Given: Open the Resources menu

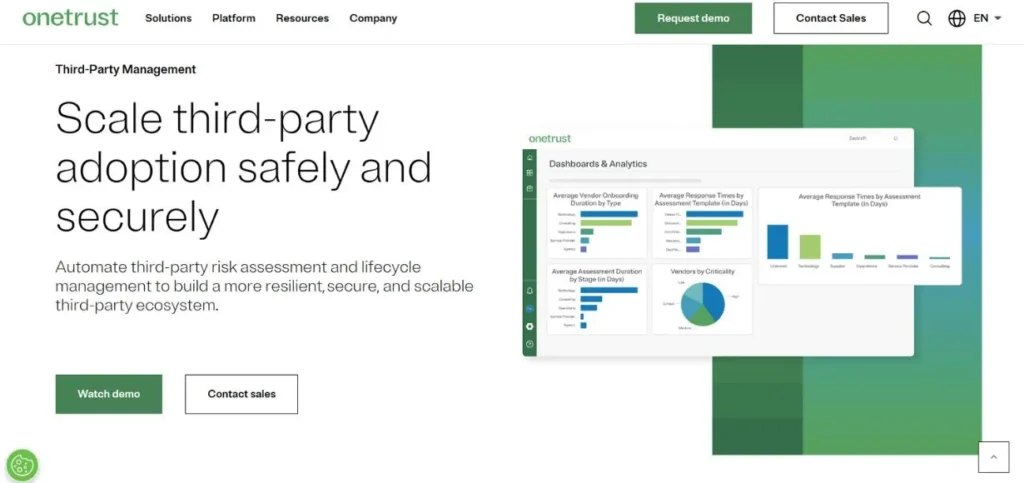Looking at the screenshot, I should [x=302, y=18].
